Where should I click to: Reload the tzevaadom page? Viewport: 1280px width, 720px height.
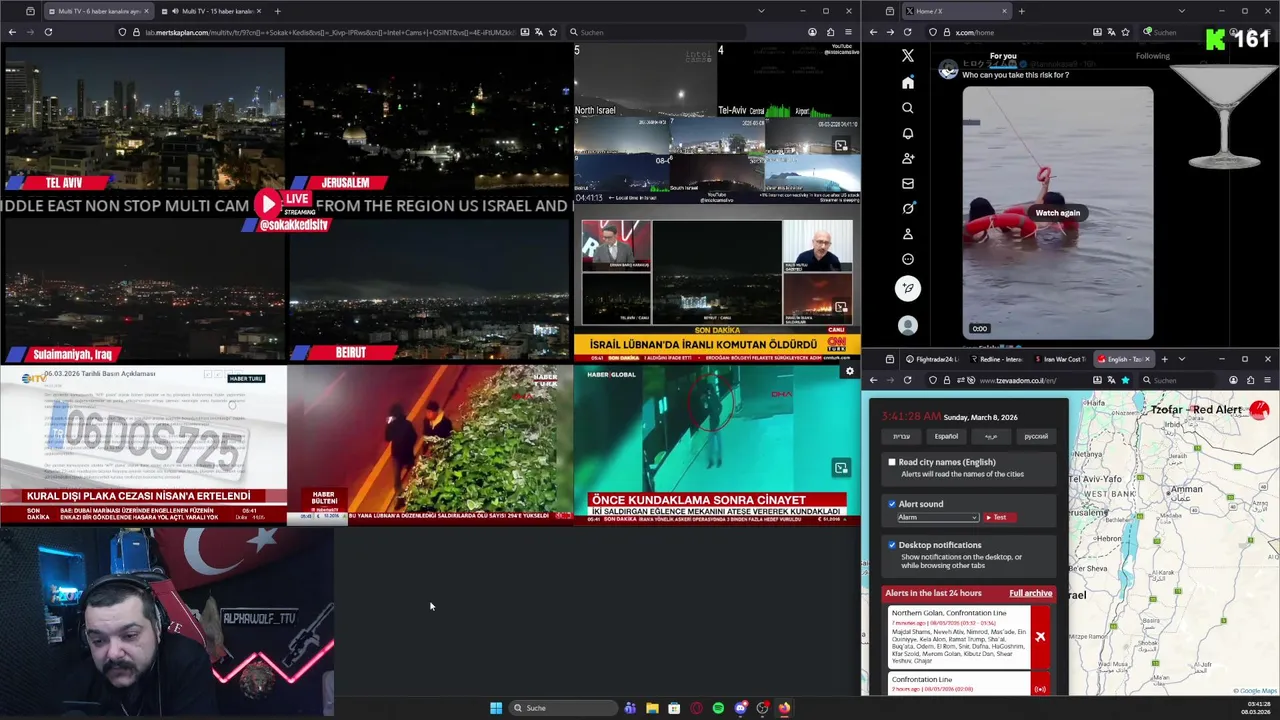pyautogui.click(x=908, y=380)
